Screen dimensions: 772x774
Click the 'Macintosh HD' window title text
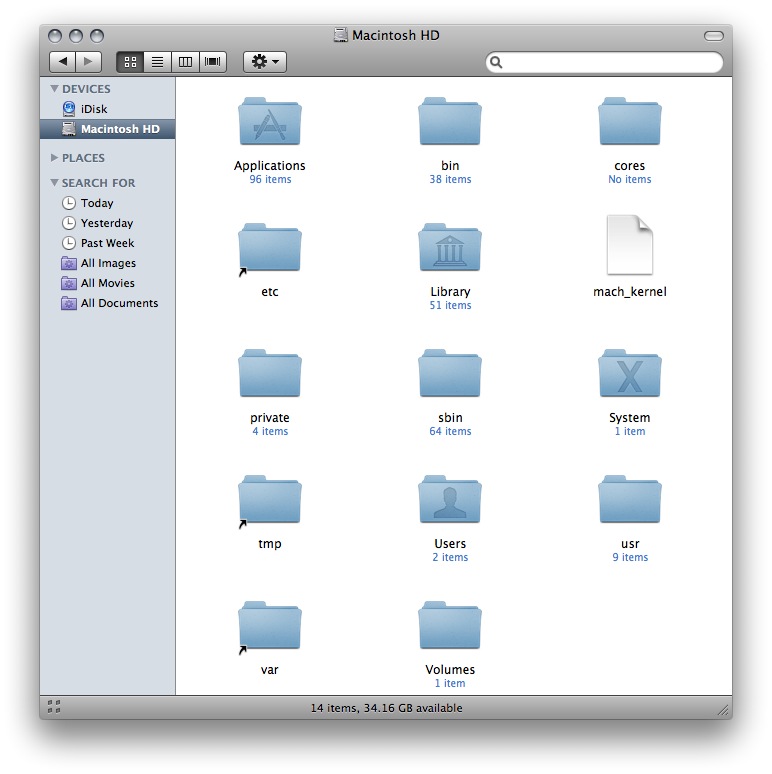point(395,36)
